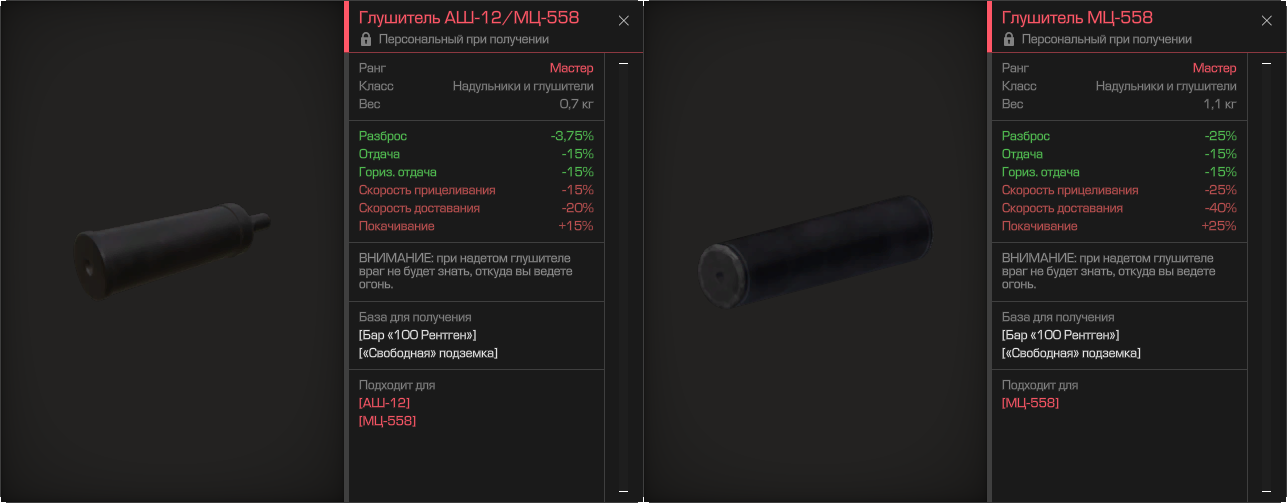Open the «Свободная» подземка link in the Глушитель МЦ-558 panel
The width and height of the screenshot is (1287, 503).
tap(1071, 353)
